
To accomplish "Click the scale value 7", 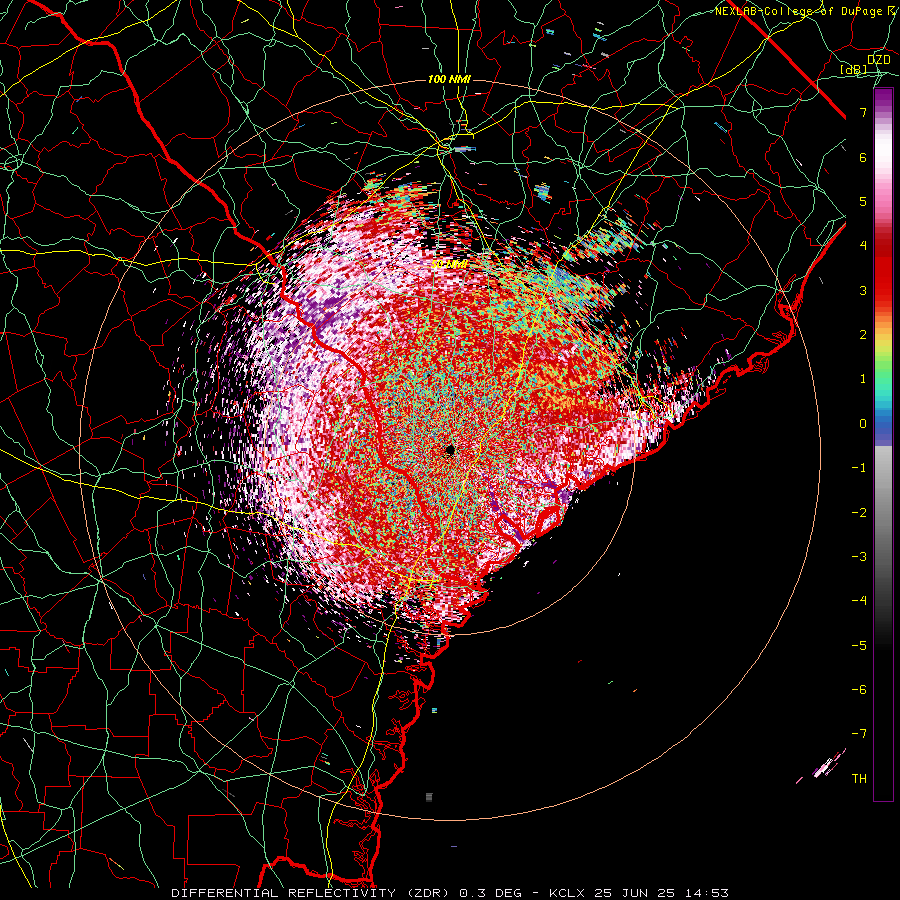I will 863,112.
